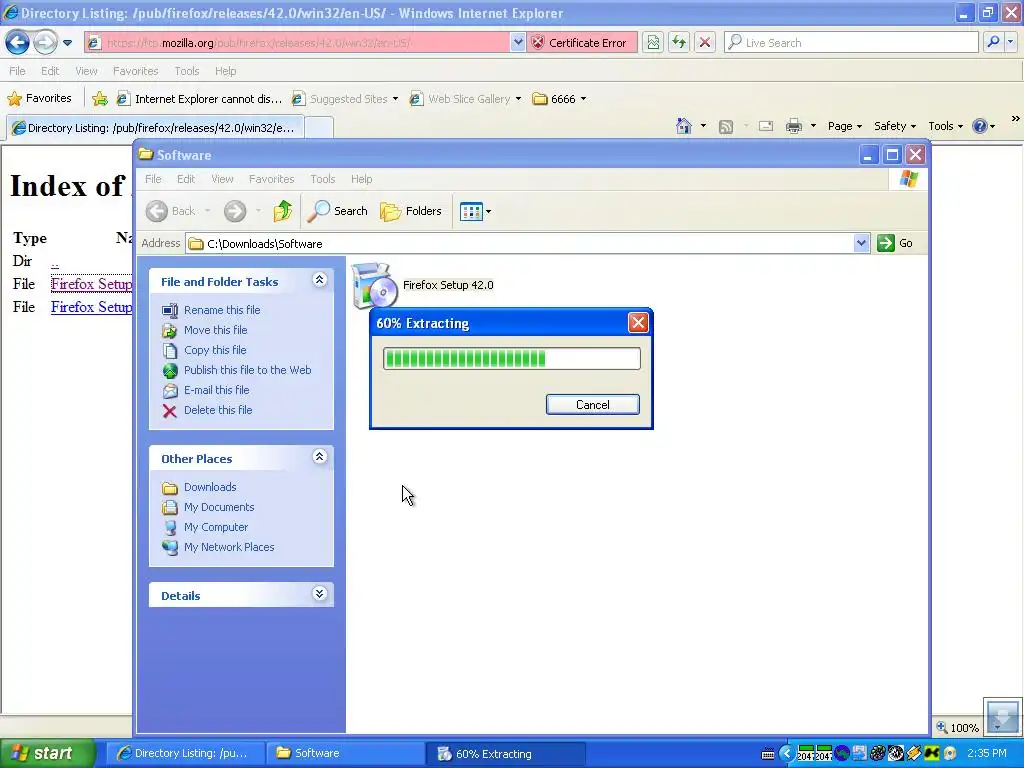Open the File menu in Software window
This screenshot has height=768, width=1024.
[153, 179]
